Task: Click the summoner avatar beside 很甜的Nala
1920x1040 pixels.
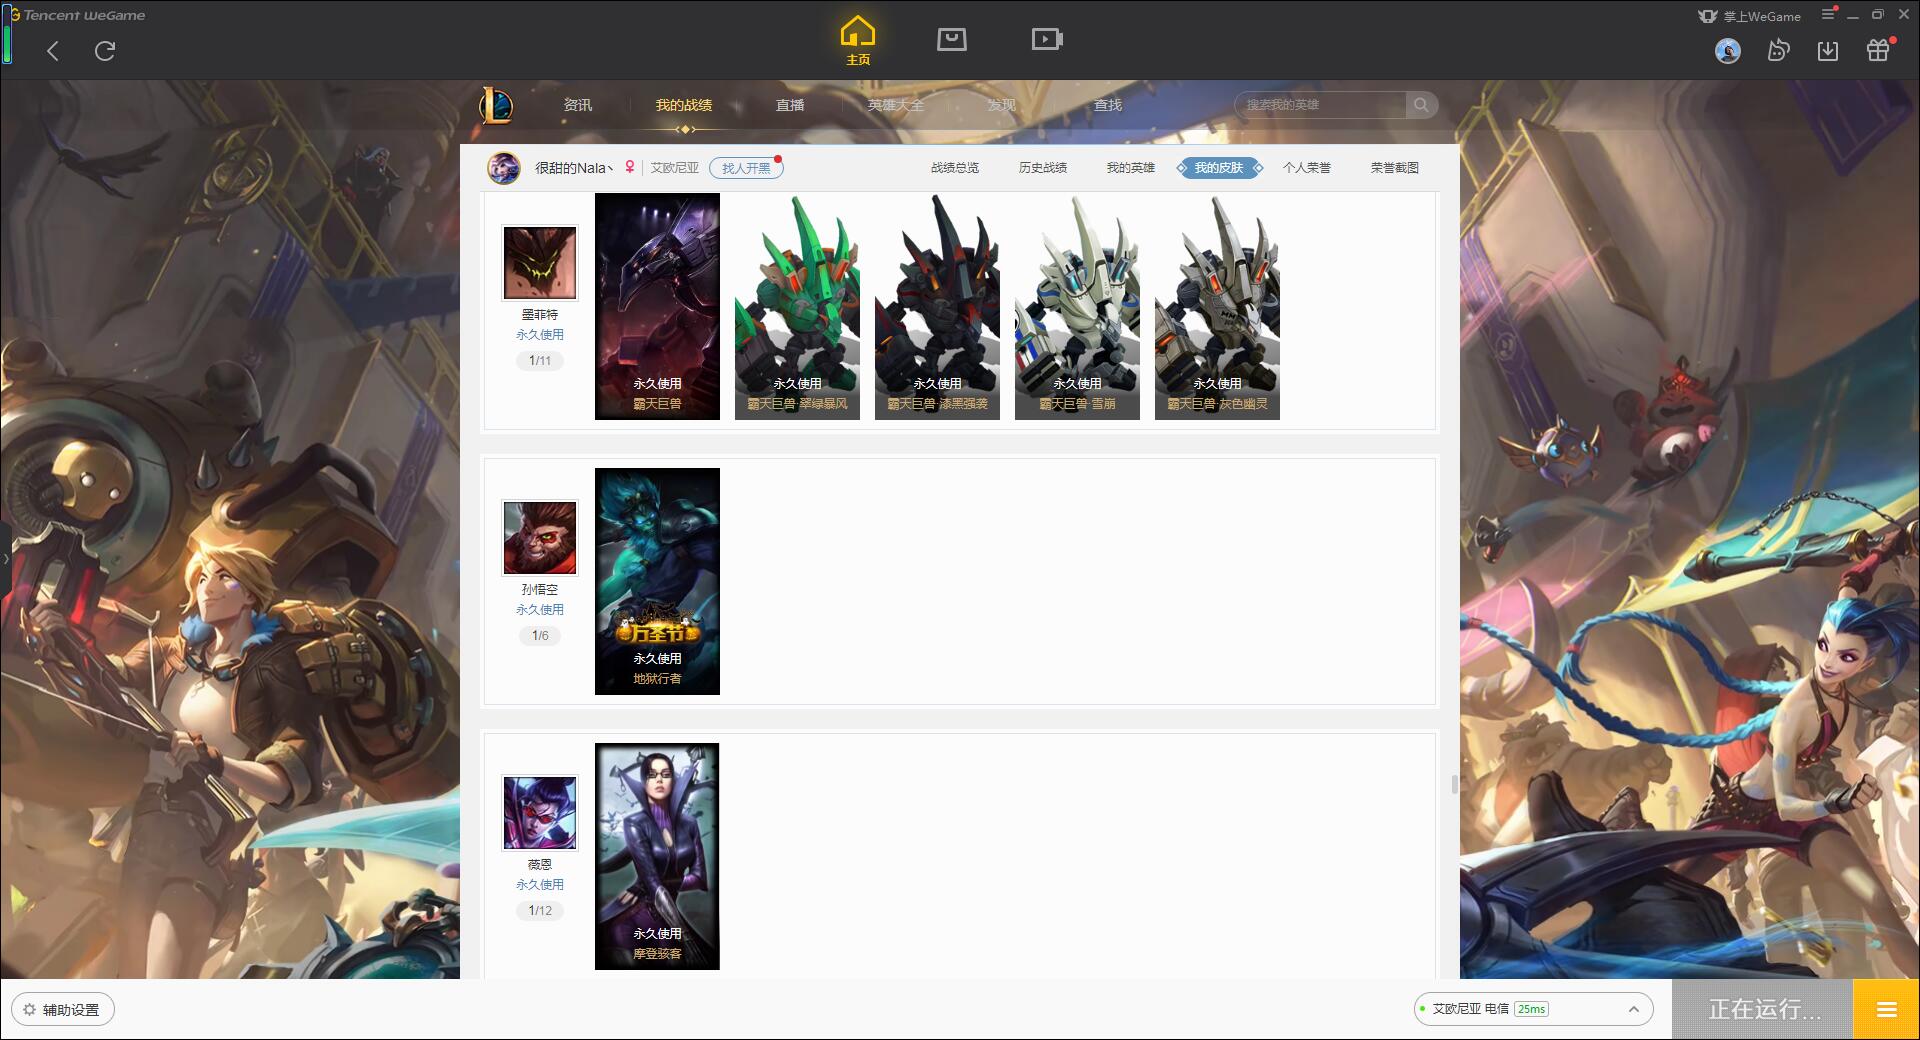Action: tap(504, 168)
